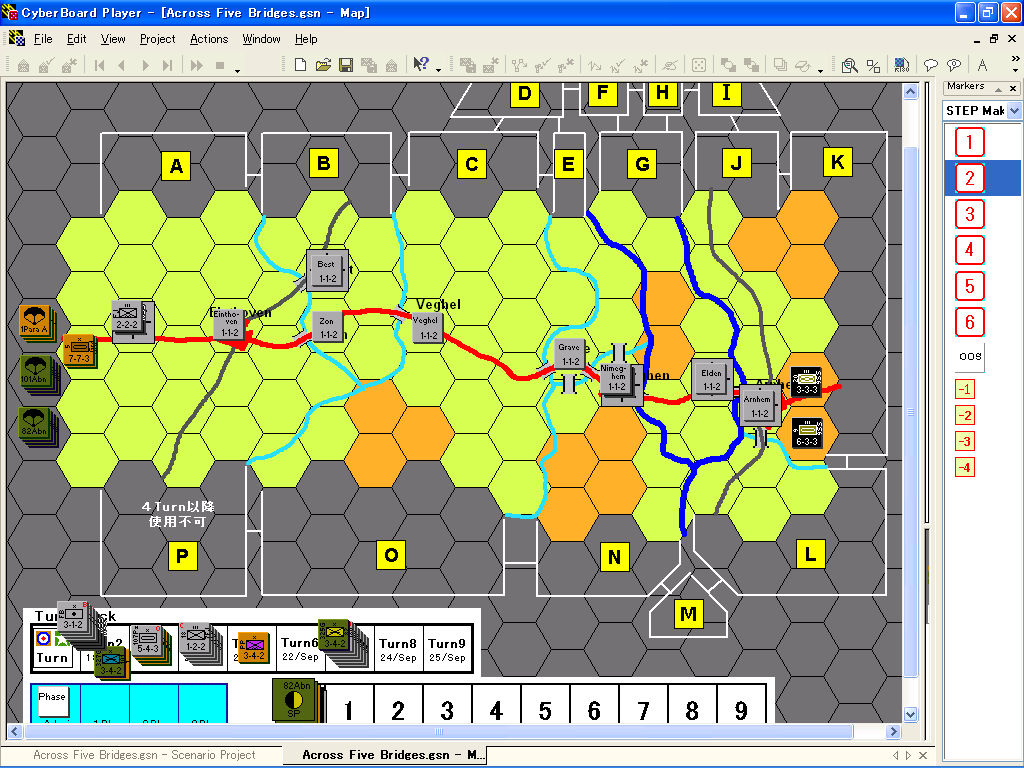This screenshot has height=768, width=1024.
Task: Click the step forward playback arrow
Action: point(145,65)
